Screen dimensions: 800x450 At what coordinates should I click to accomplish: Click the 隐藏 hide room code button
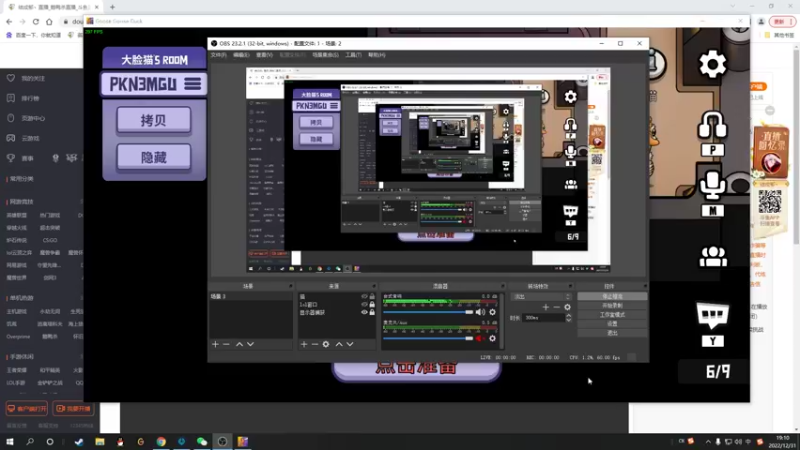pyautogui.click(x=154, y=158)
